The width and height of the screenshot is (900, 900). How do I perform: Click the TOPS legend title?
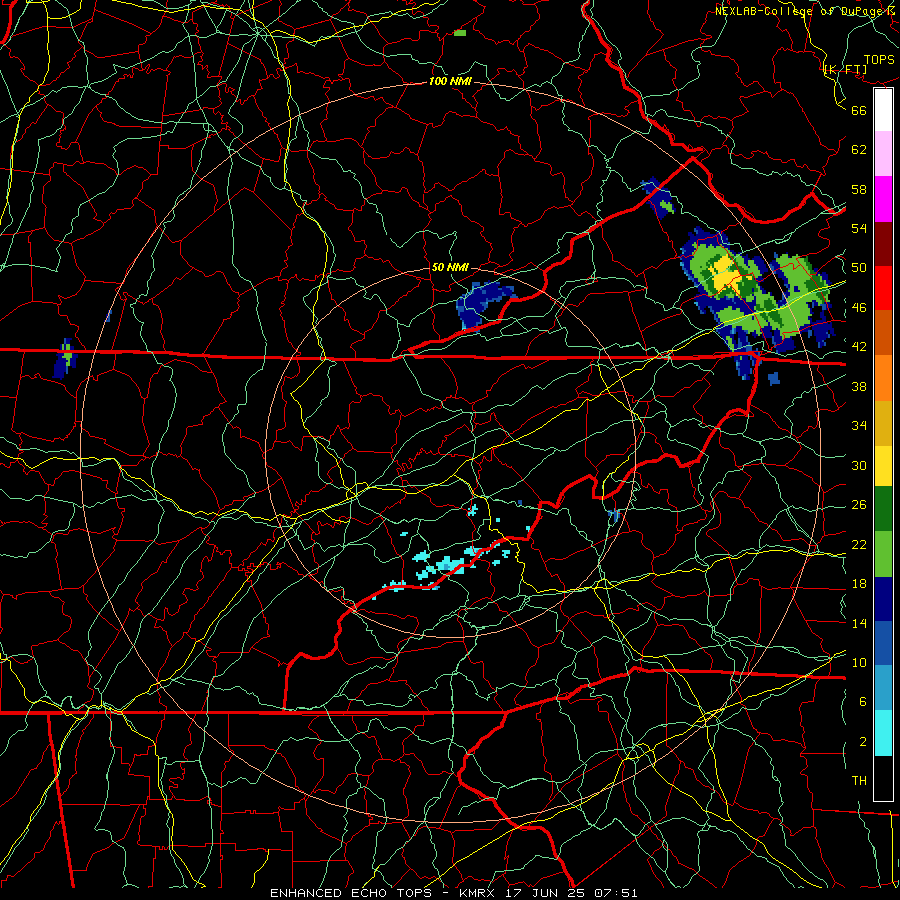[x=879, y=60]
